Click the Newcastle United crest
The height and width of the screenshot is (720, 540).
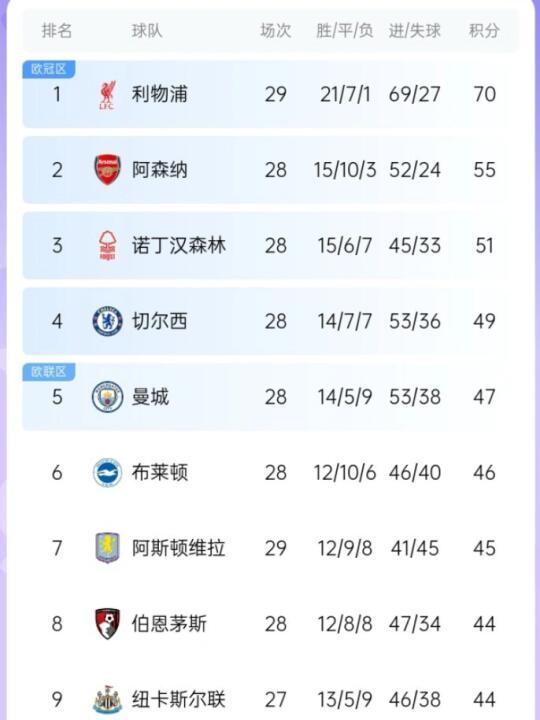pyautogui.click(x=107, y=699)
